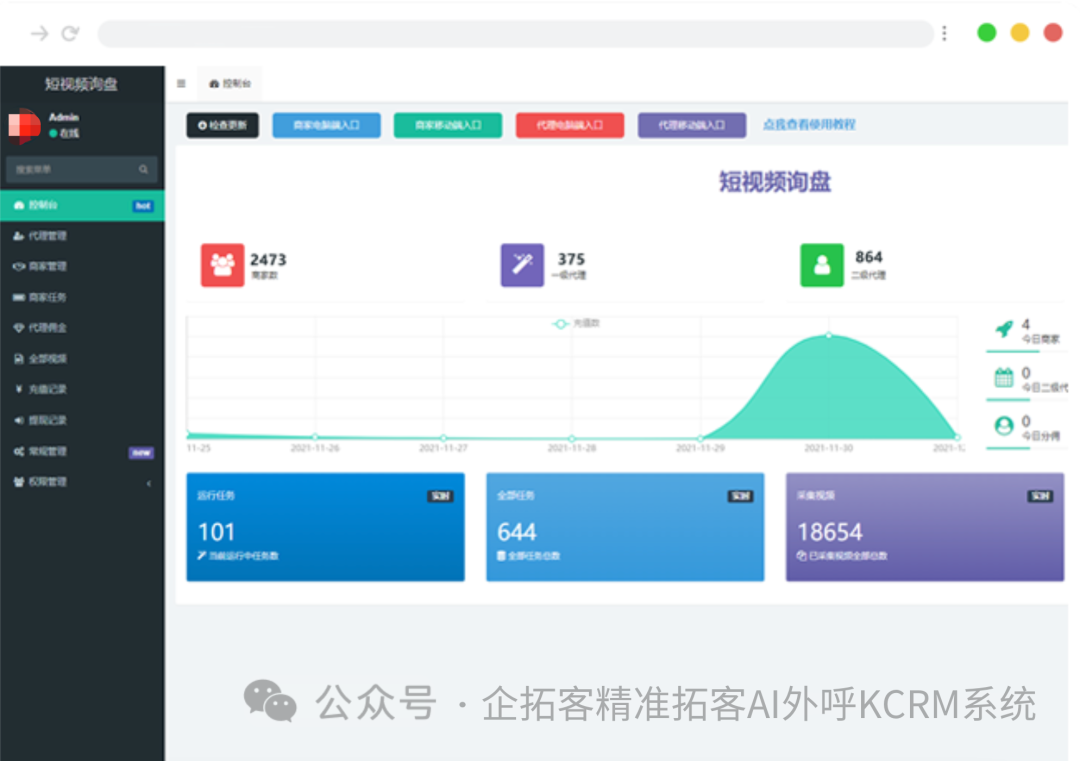This screenshot has width=1080, height=761.
Task: Click the 短视频询盘 sidebar logo title
Action: click(x=81, y=84)
